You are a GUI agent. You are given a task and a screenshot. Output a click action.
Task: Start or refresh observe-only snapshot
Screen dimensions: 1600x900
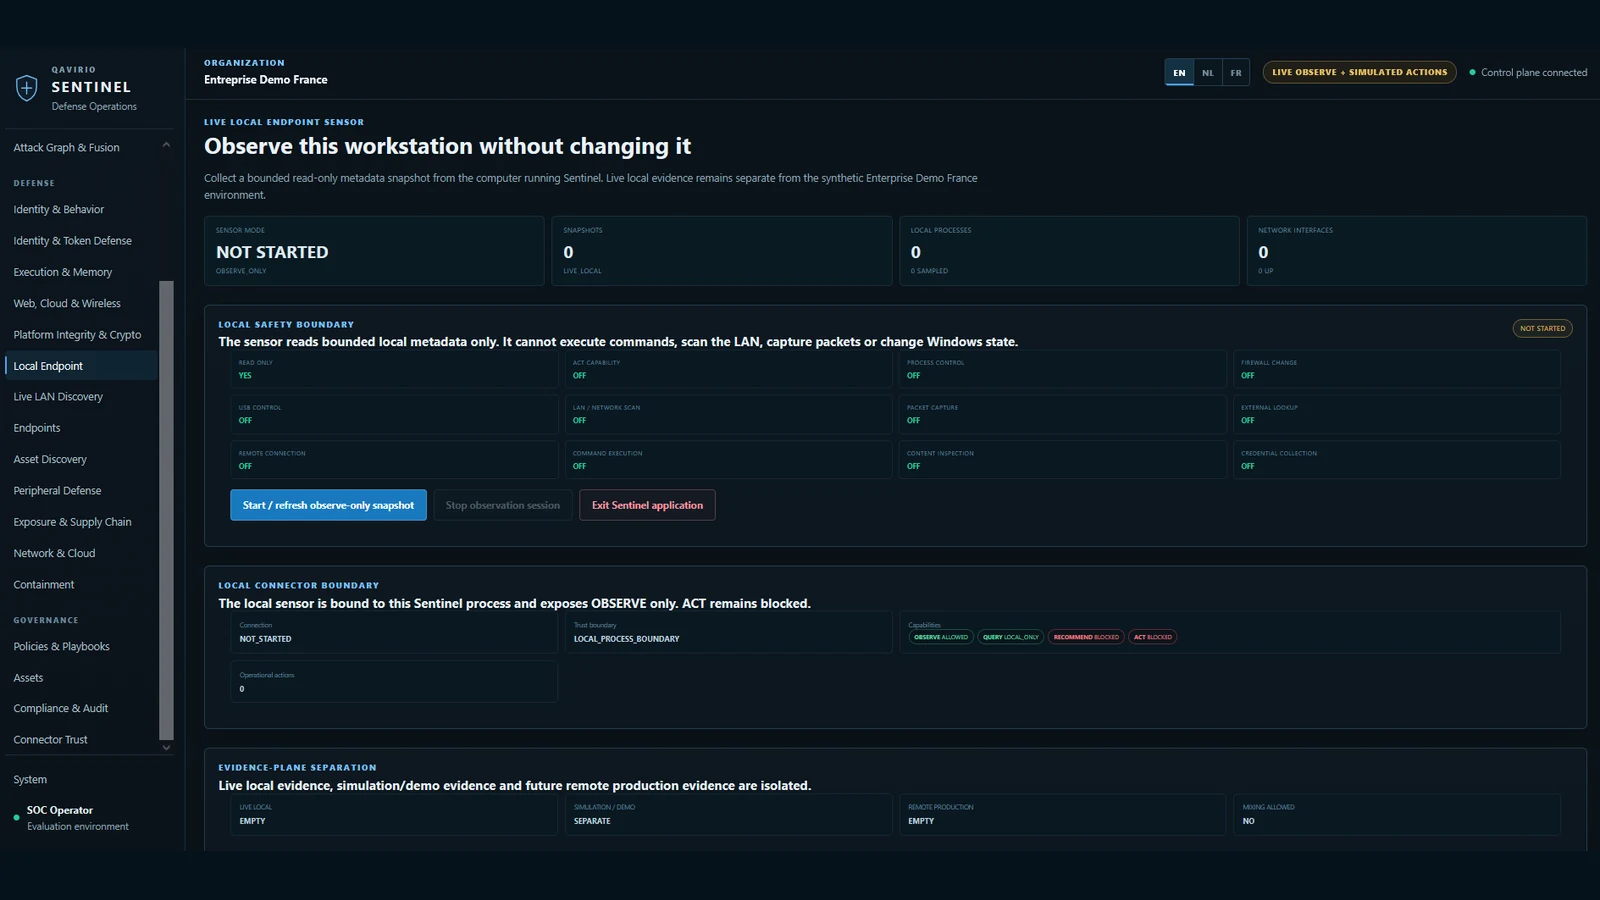pyautogui.click(x=328, y=505)
